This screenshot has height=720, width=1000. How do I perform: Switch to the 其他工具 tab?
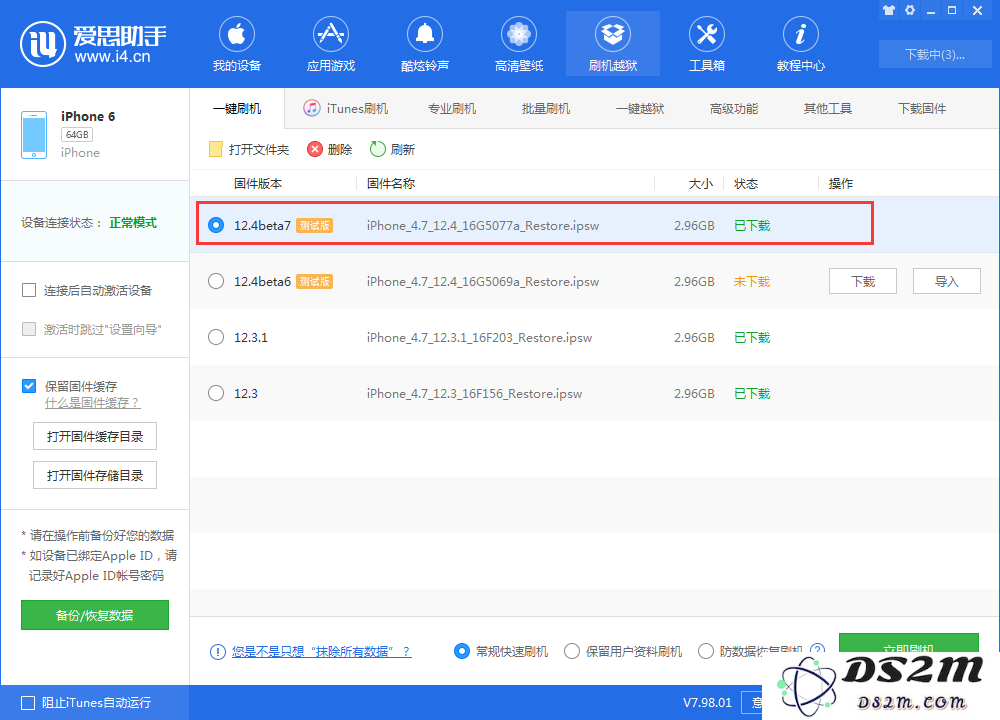[828, 108]
